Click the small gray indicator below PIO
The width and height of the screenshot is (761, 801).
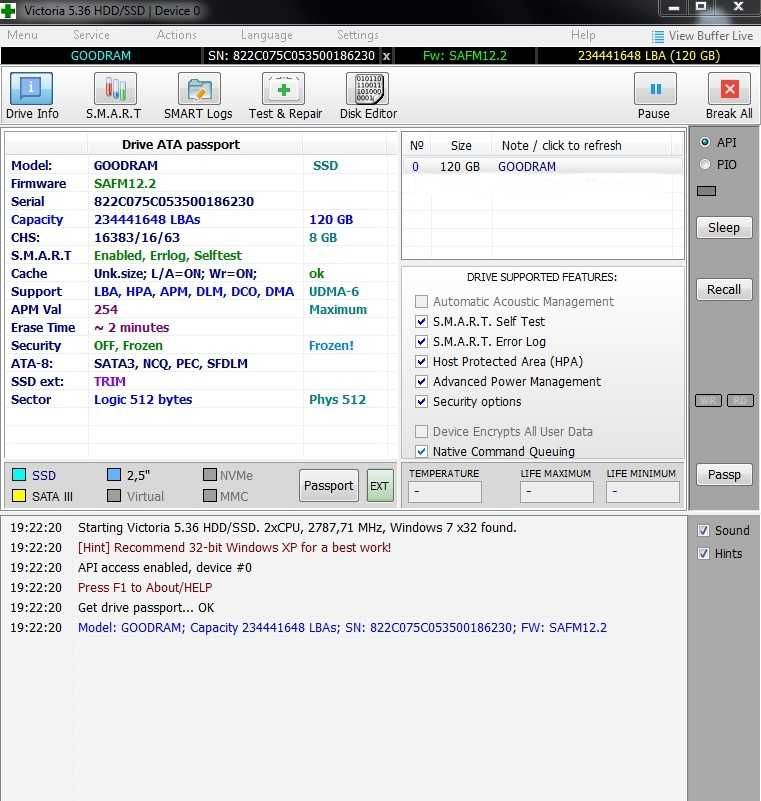(706, 191)
